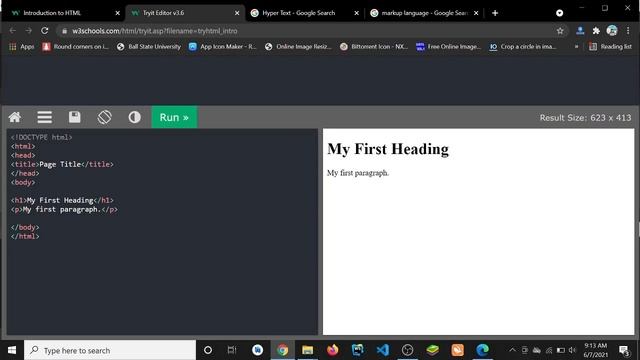Open Chrome three-dot menu
This screenshot has width=640, height=360.
[628, 31]
